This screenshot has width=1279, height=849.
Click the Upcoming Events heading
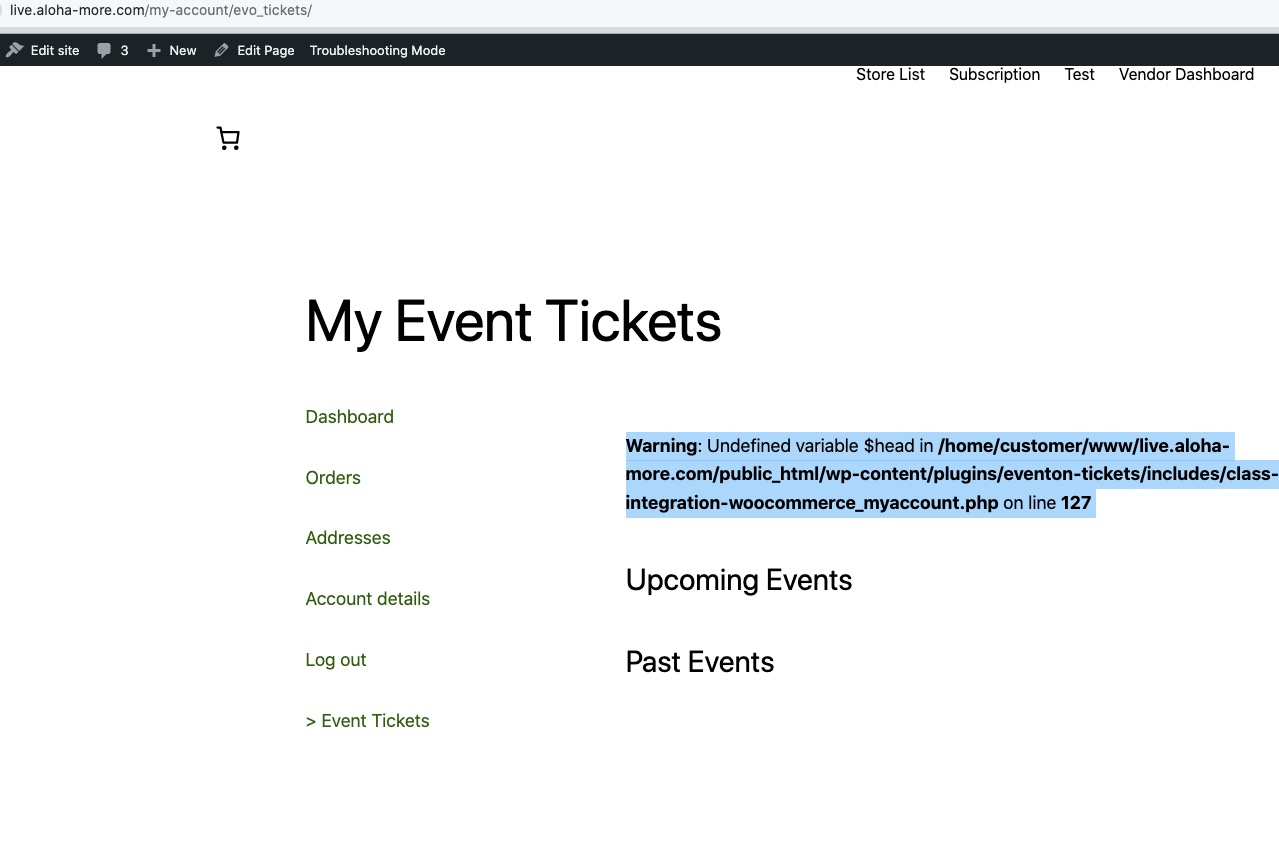click(x=739, y=580)
